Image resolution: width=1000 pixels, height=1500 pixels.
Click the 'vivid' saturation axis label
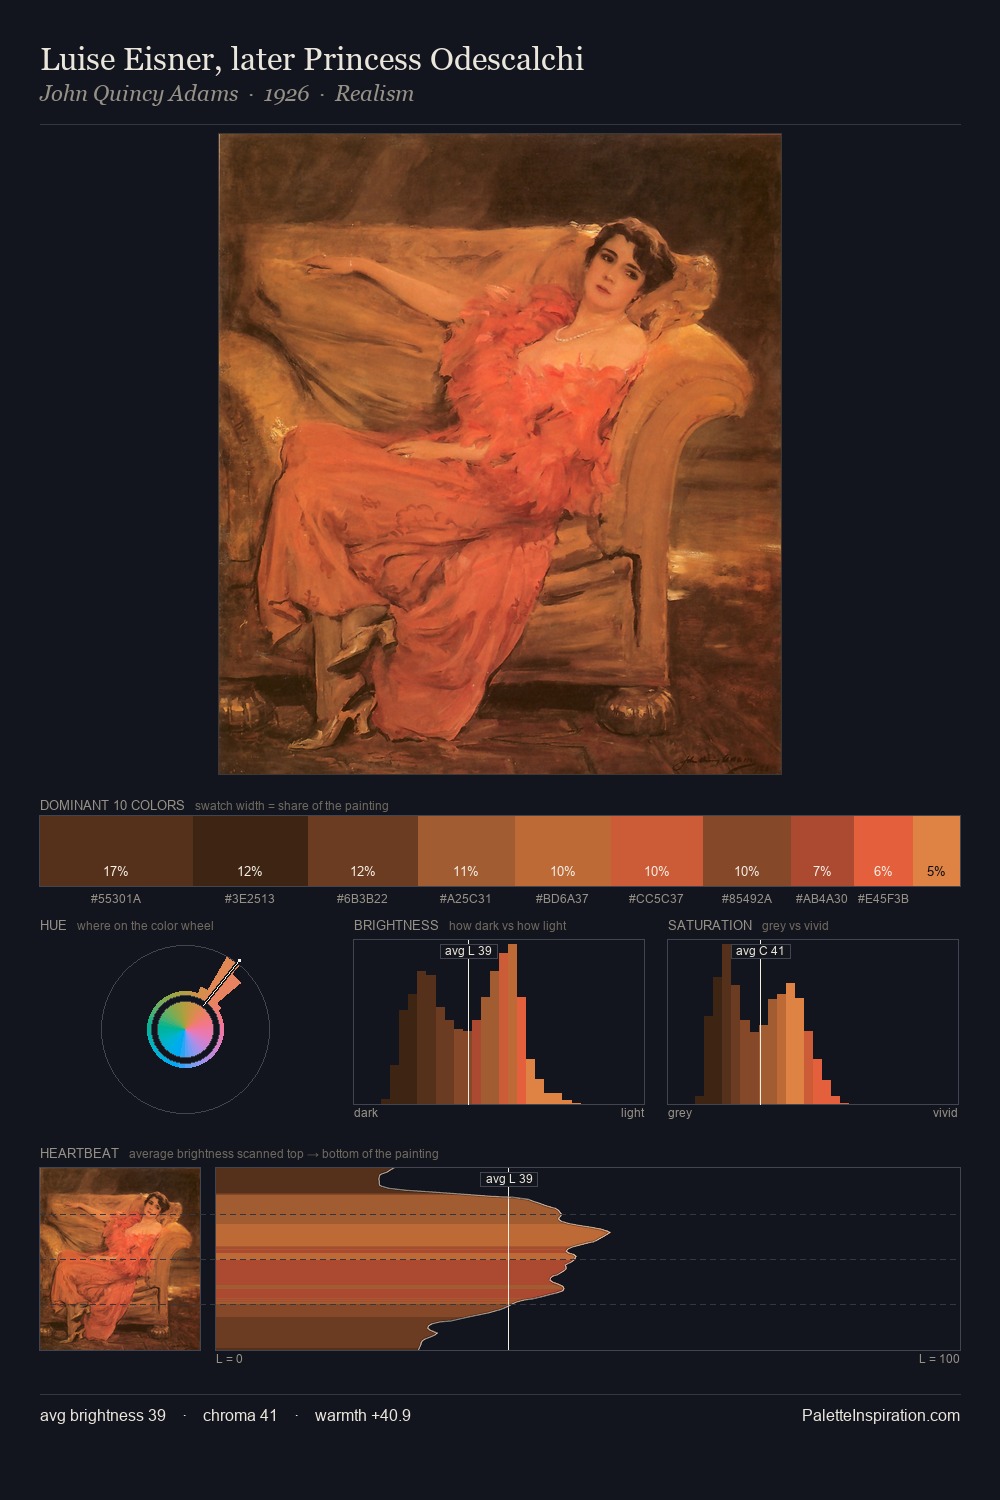945,1113
